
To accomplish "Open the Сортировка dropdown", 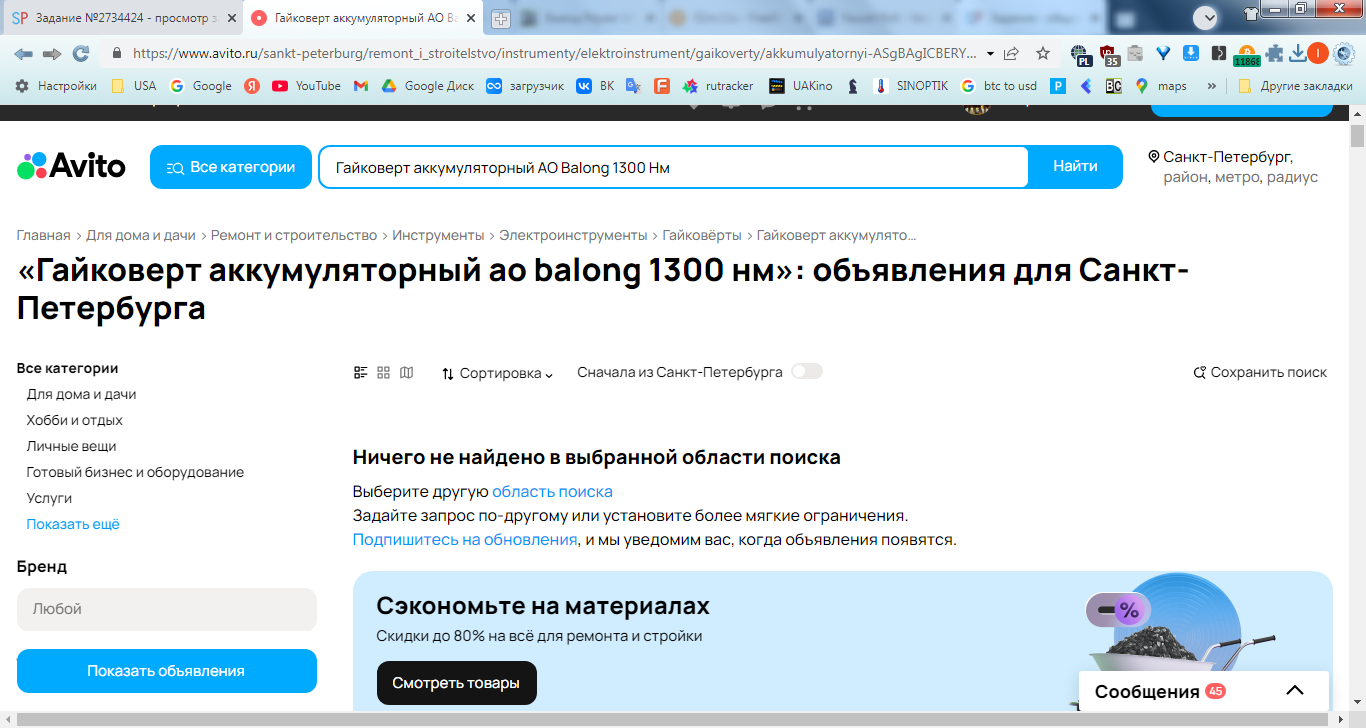I will [x=497, y=373].
